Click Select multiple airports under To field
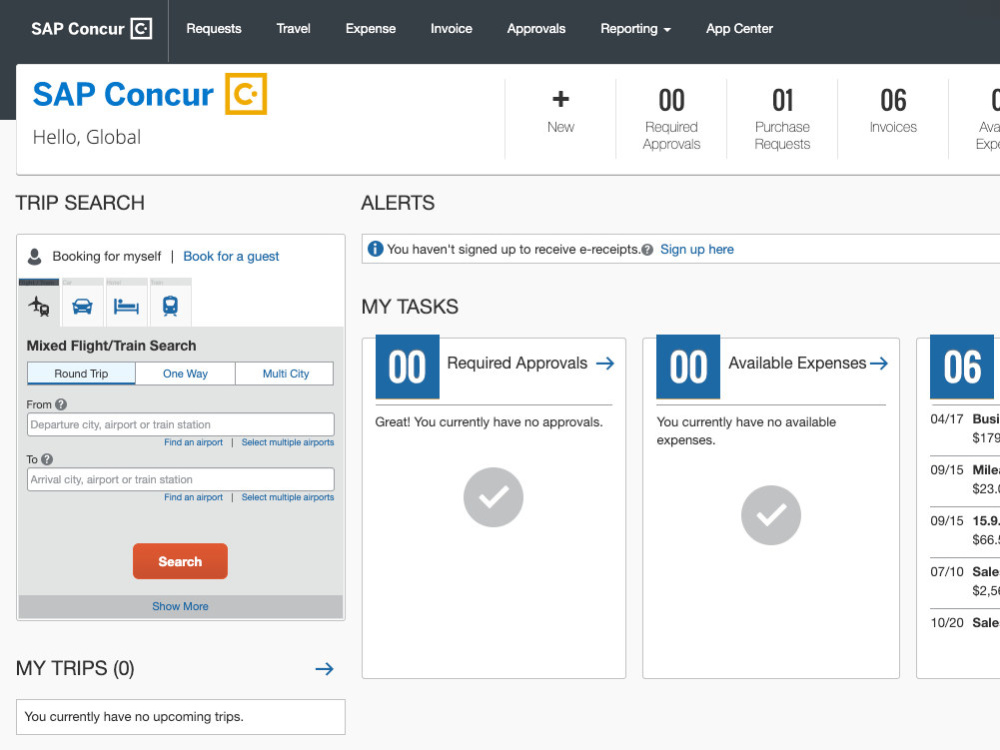The image size is (1000, 750). pos(288,497)
